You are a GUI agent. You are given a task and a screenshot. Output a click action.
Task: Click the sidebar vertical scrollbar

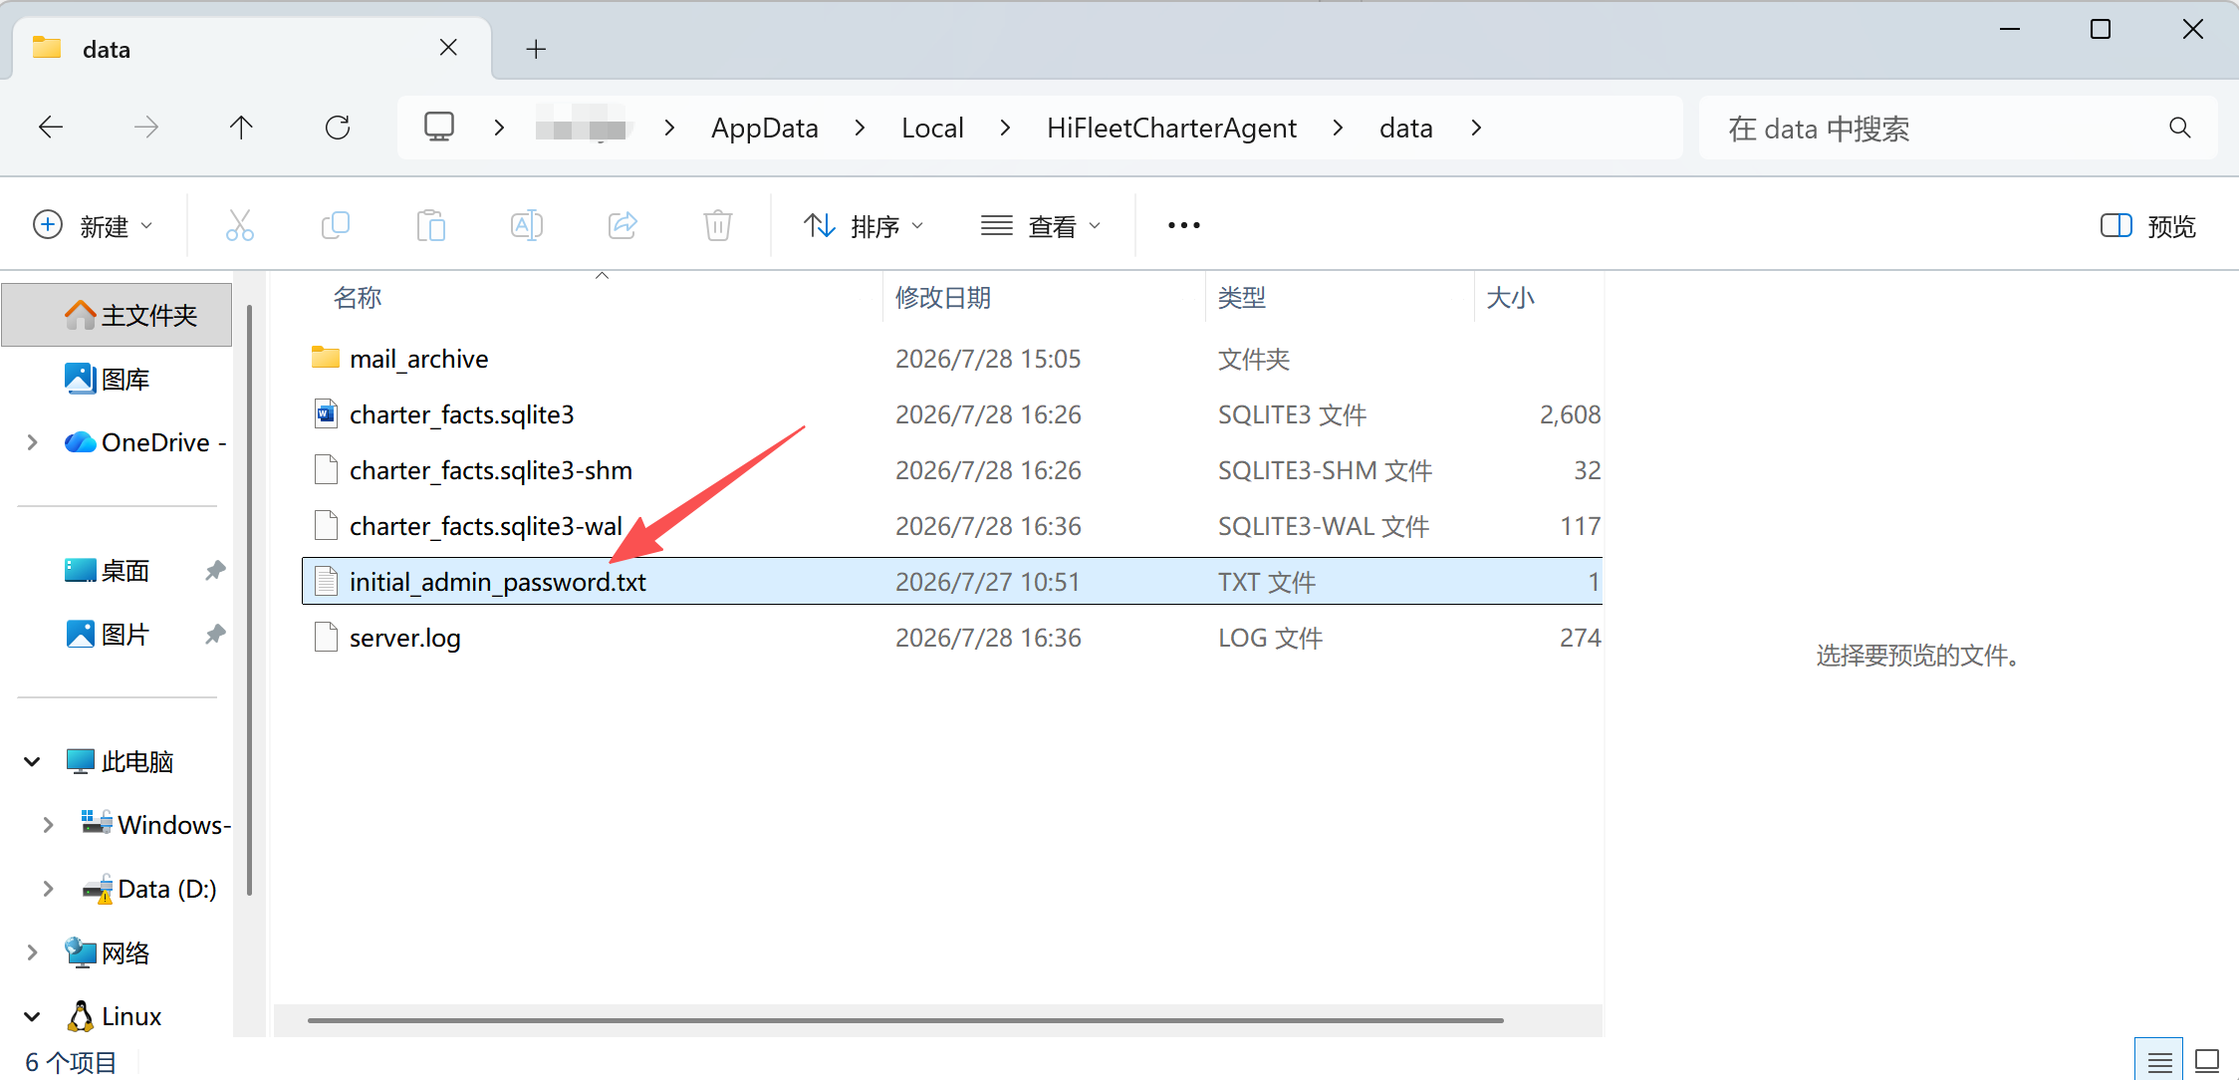coord(248,600)
